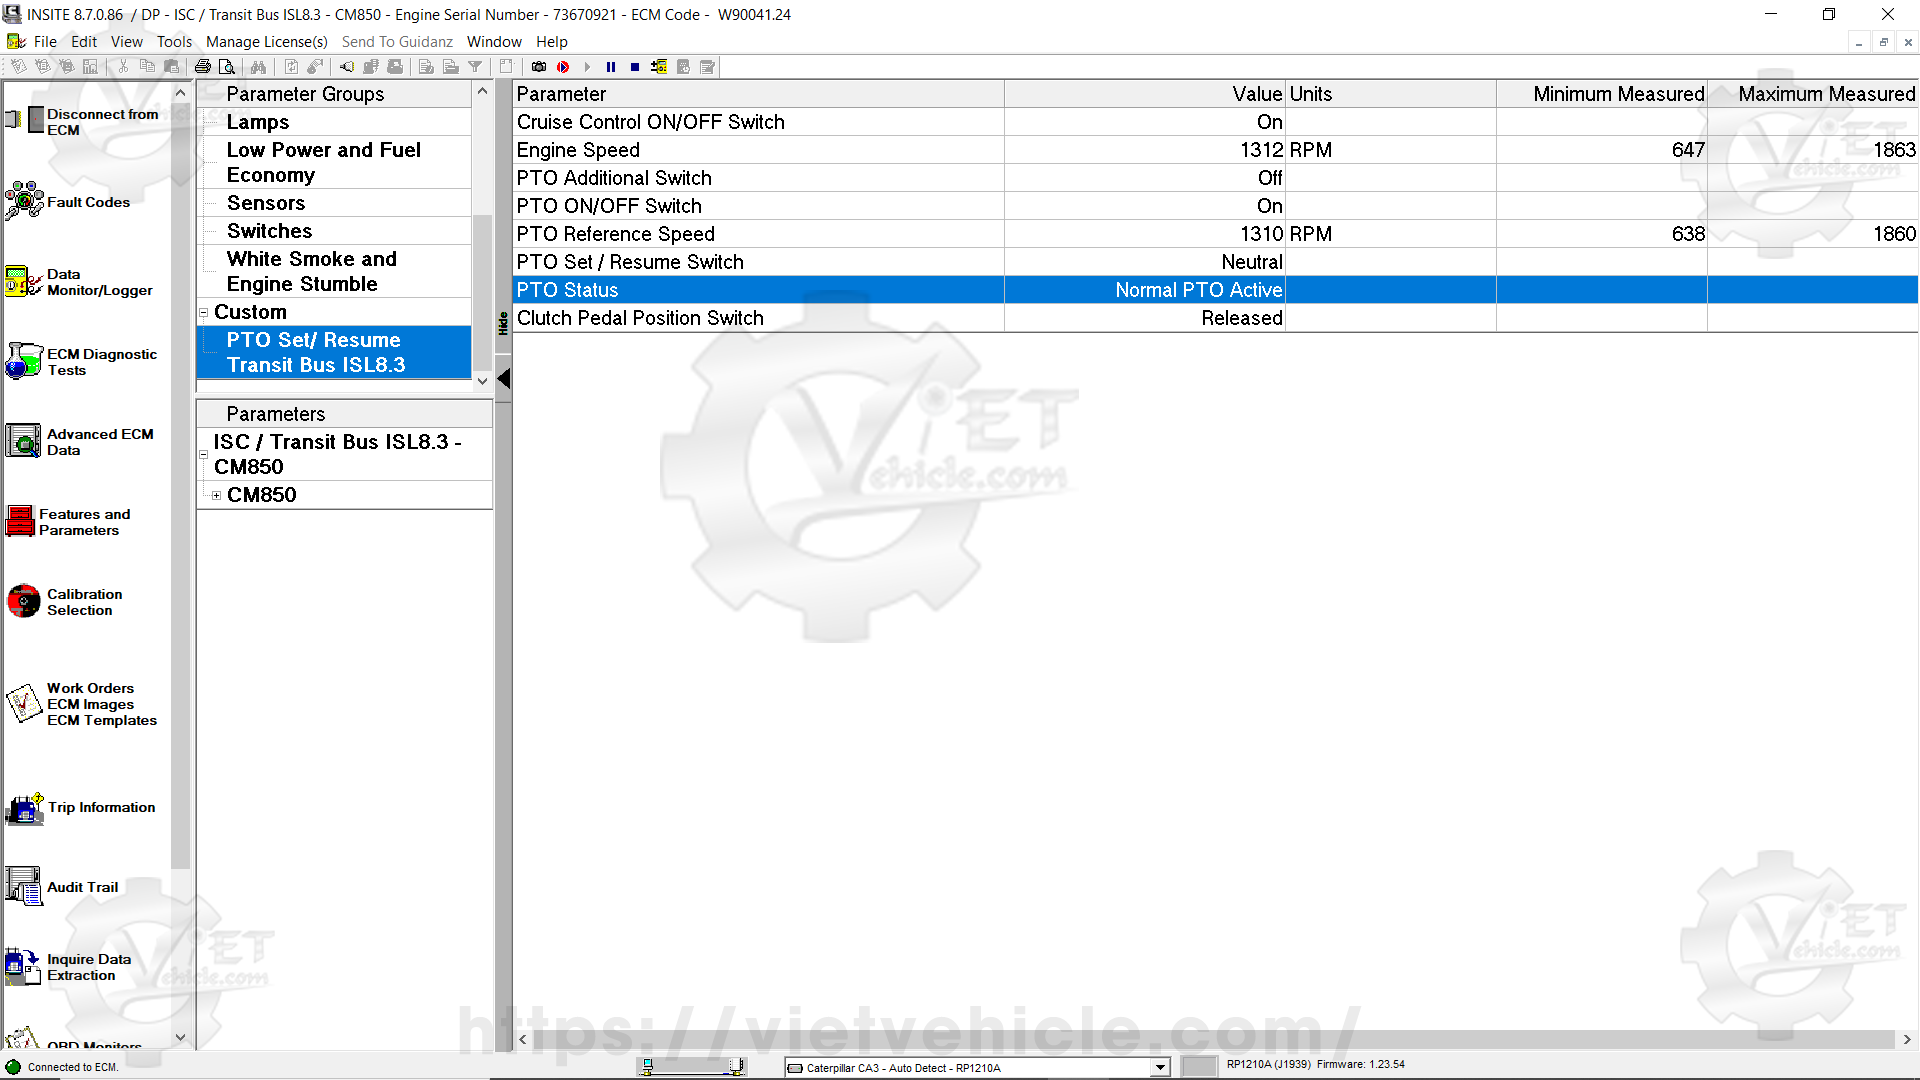Pause data monitoring in the toolbar
Screen dimensions: 1920x1080
(x=611, y=67)
